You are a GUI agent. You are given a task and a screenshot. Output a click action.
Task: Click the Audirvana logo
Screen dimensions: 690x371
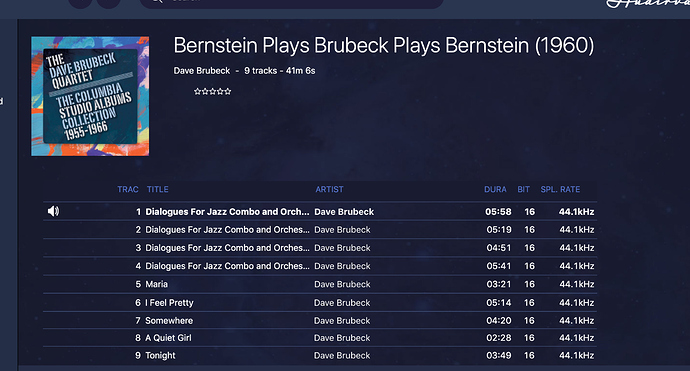pyautogui.click(x=647, y=4)
